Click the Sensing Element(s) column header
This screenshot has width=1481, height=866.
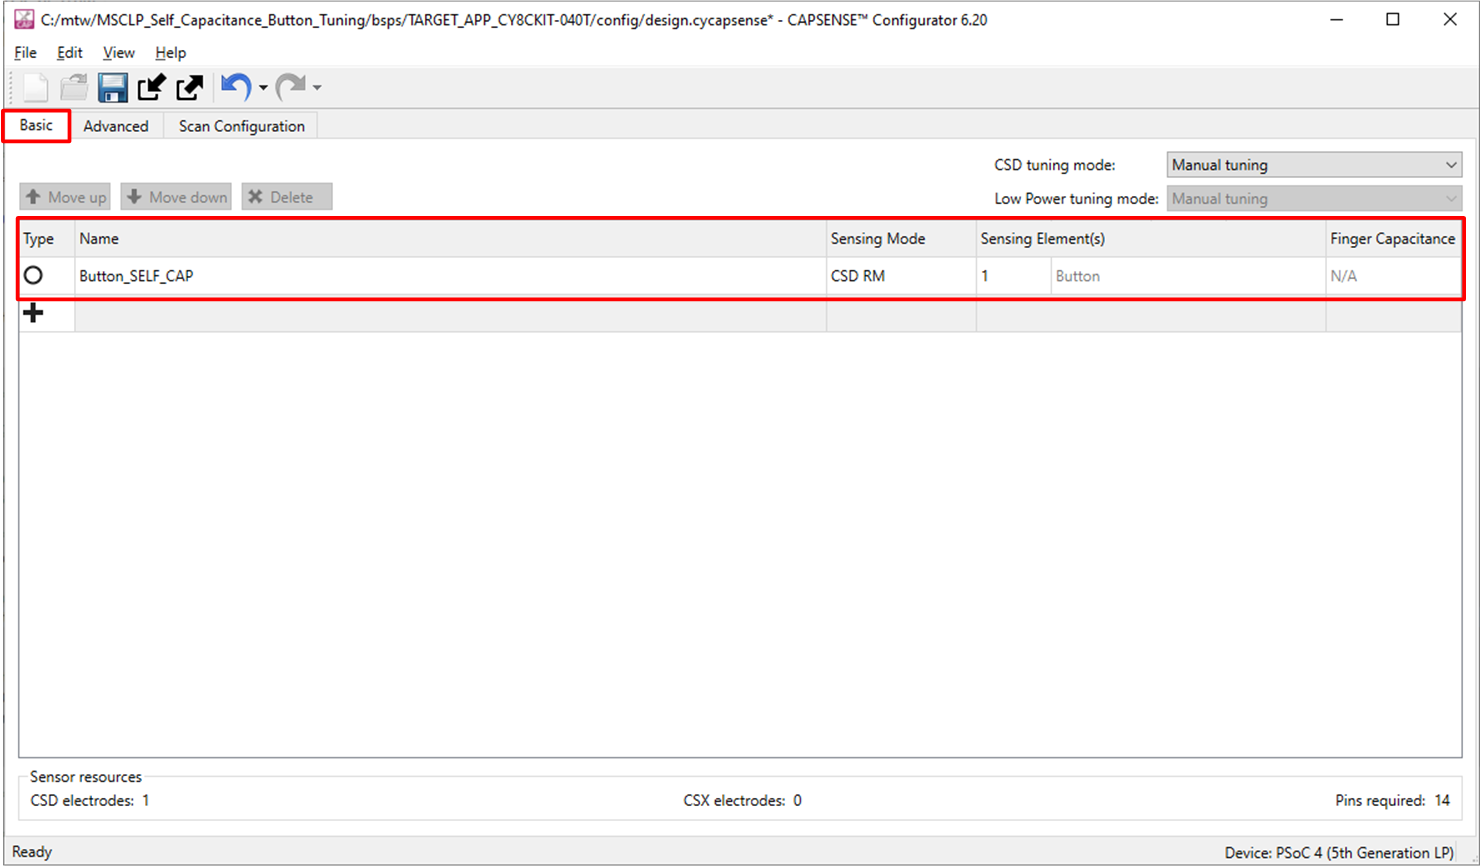tap(1151, 239)
